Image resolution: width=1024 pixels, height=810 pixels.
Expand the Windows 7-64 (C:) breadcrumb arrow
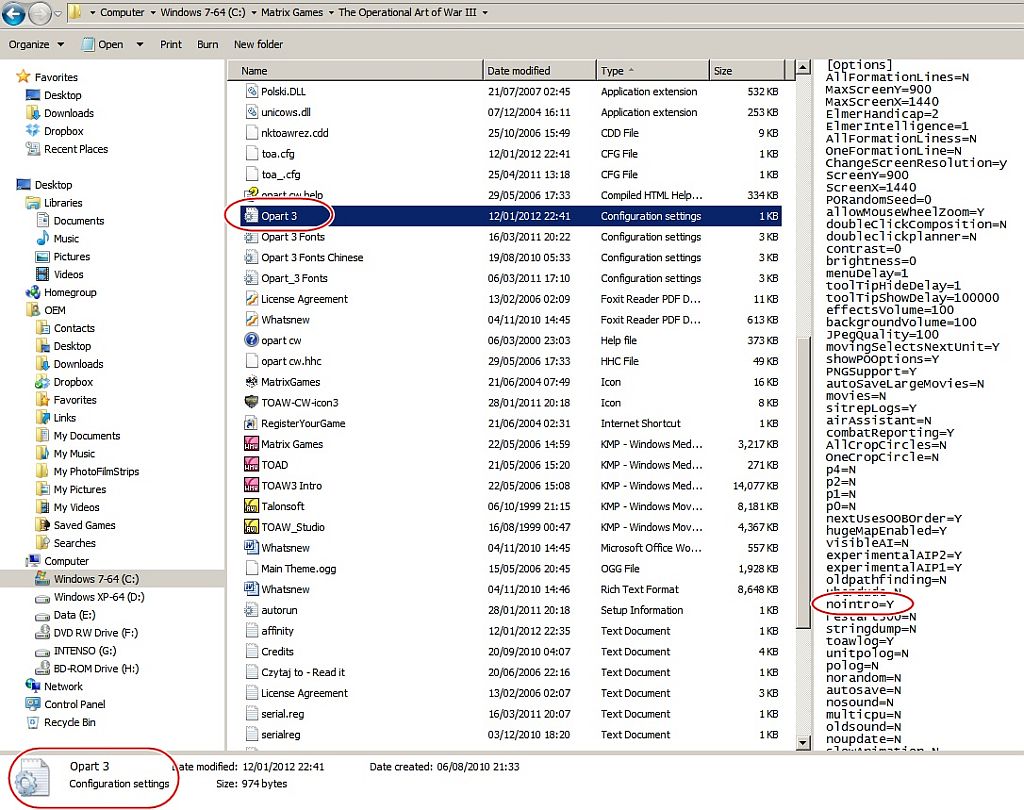[253, 12]
